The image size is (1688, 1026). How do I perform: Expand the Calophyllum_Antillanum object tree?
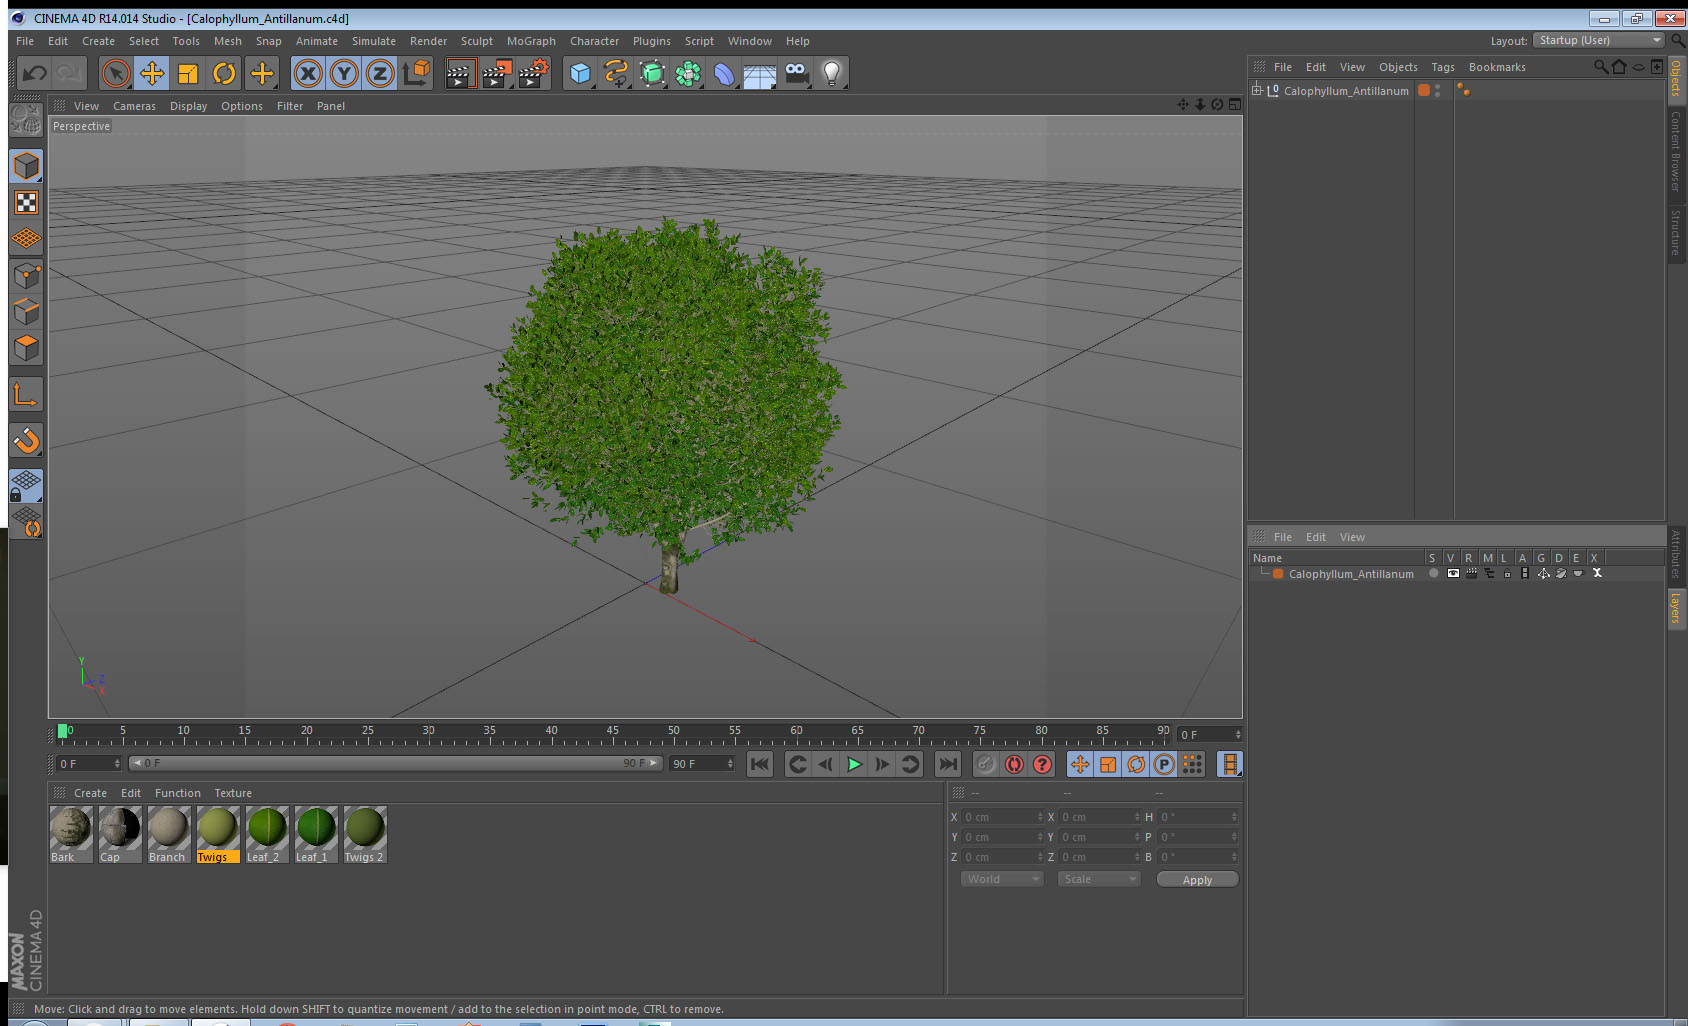[1257, 90]
